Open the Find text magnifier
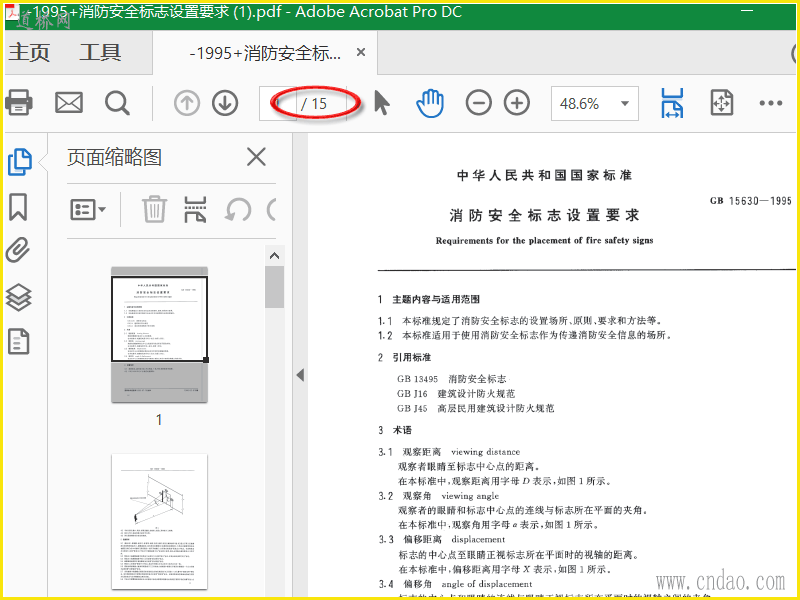This screenshot has height=600, width=800. (x=117, y=103)
